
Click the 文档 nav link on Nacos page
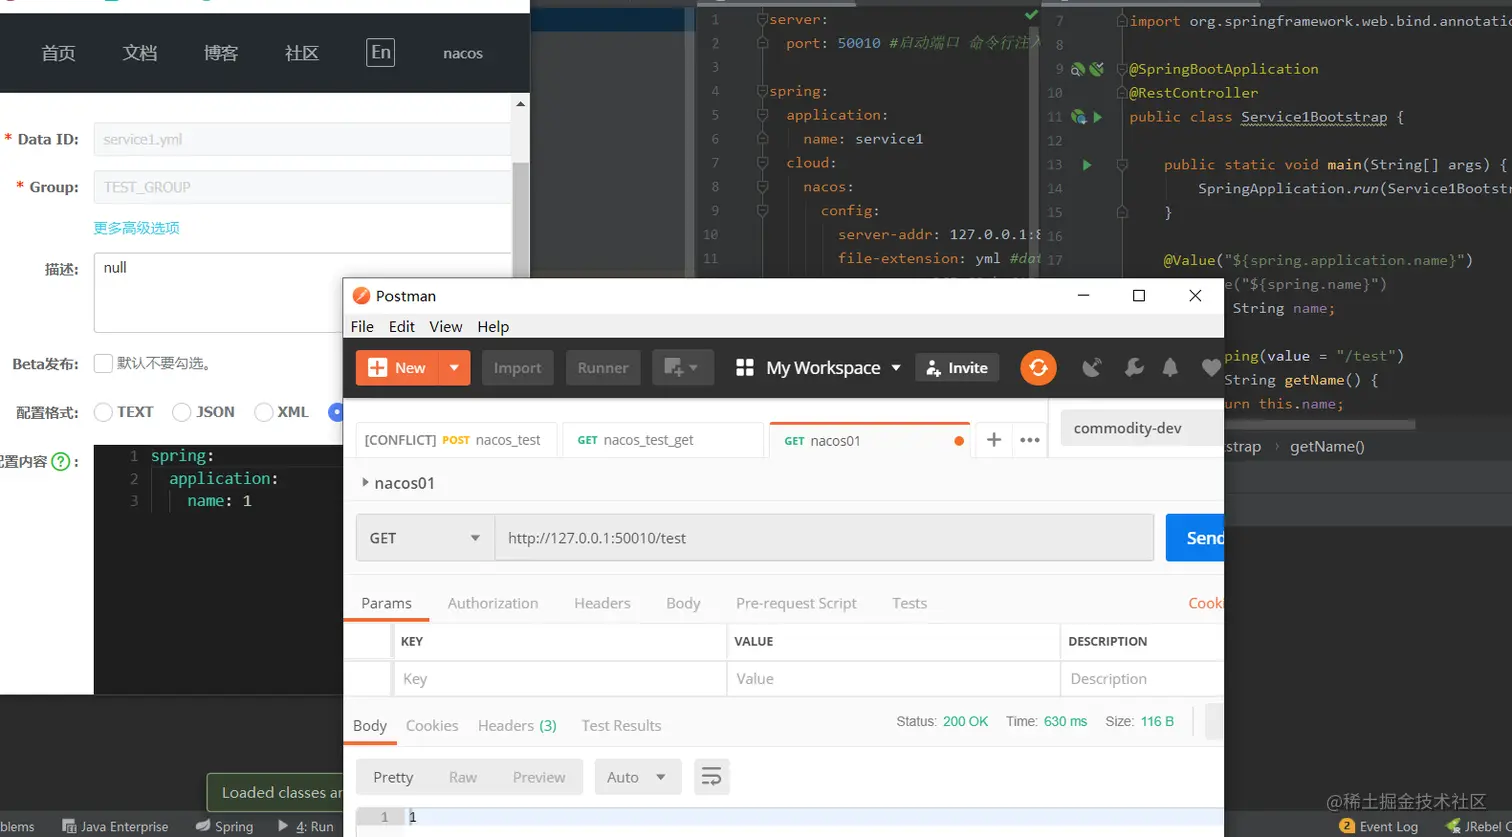(x=140, y=53)
